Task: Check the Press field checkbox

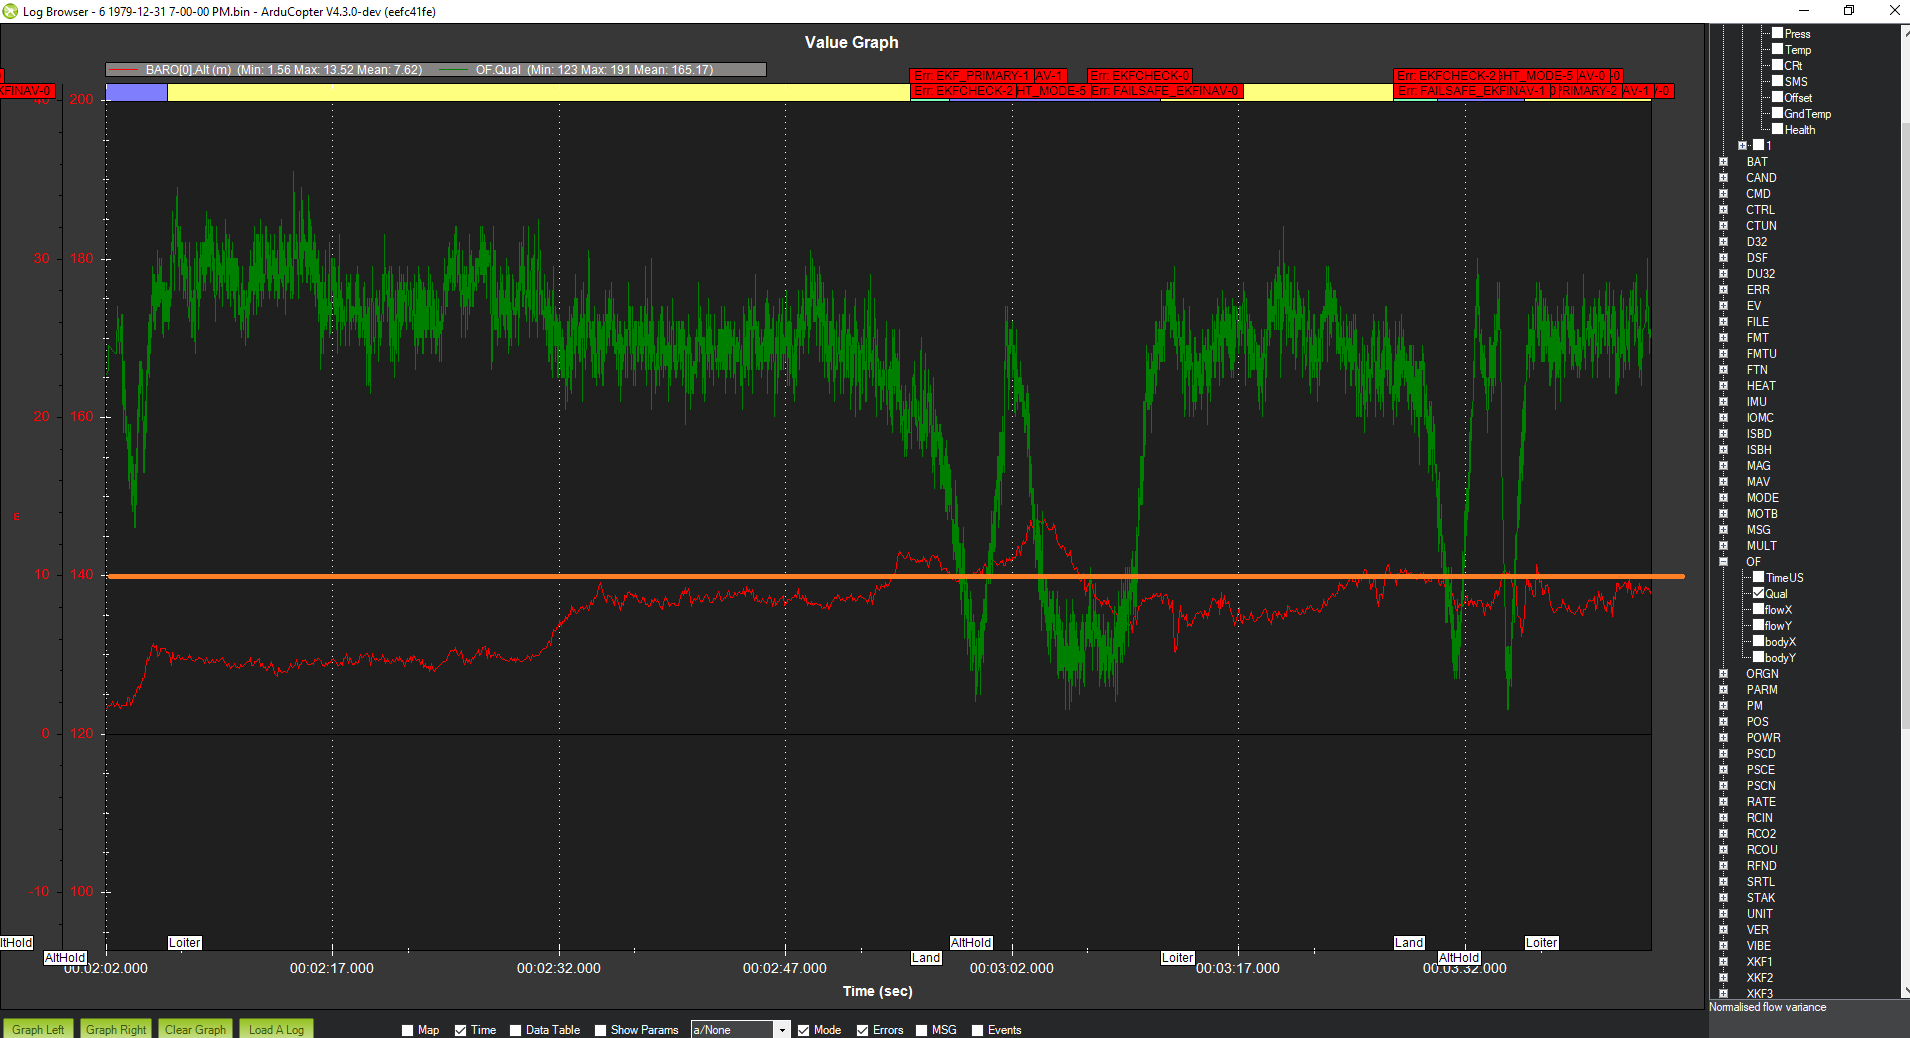Action: (1778, 33)
